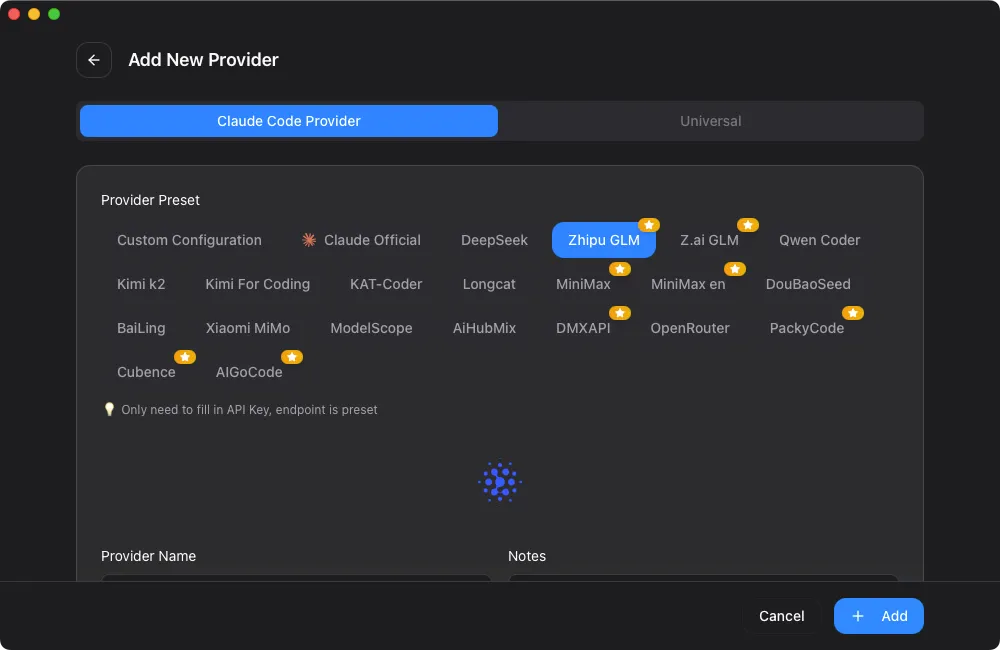Click the Add button
The width and height of the screenshot is (1000, 650).
[878, 616]
